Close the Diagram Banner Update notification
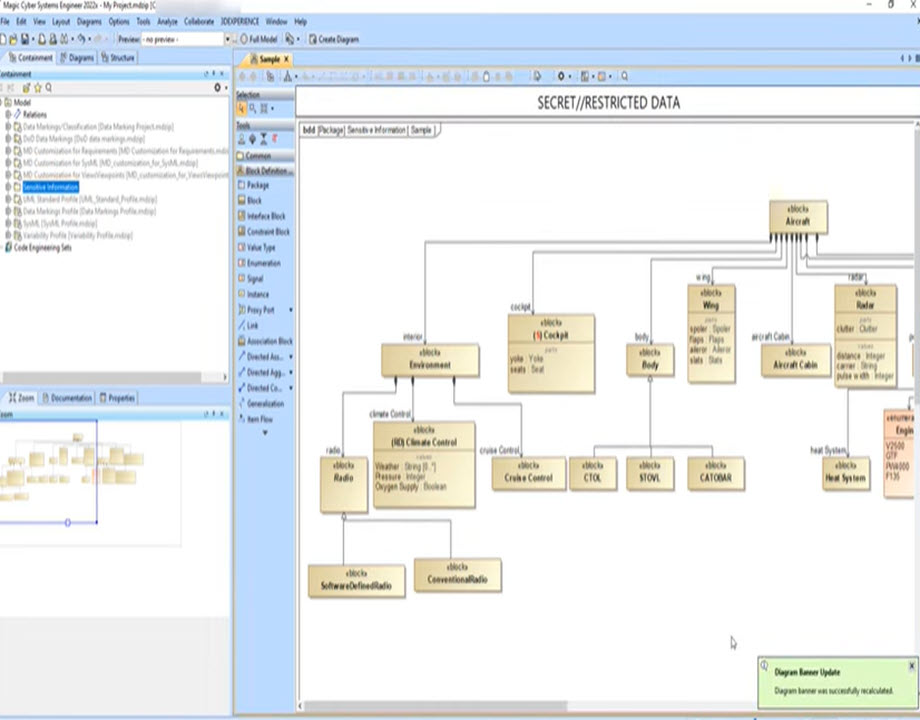Viewport: 920px width, 720px height. click(x=911, y=665)
